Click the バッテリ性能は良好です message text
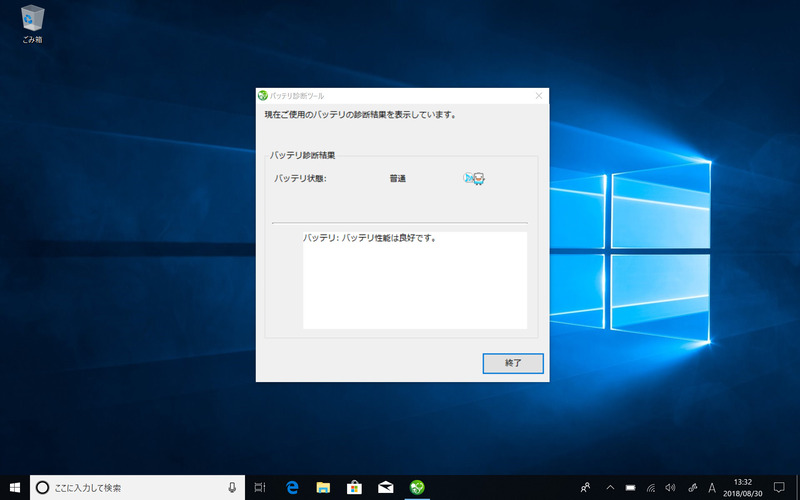800x500 pixels. pos(389,238)
